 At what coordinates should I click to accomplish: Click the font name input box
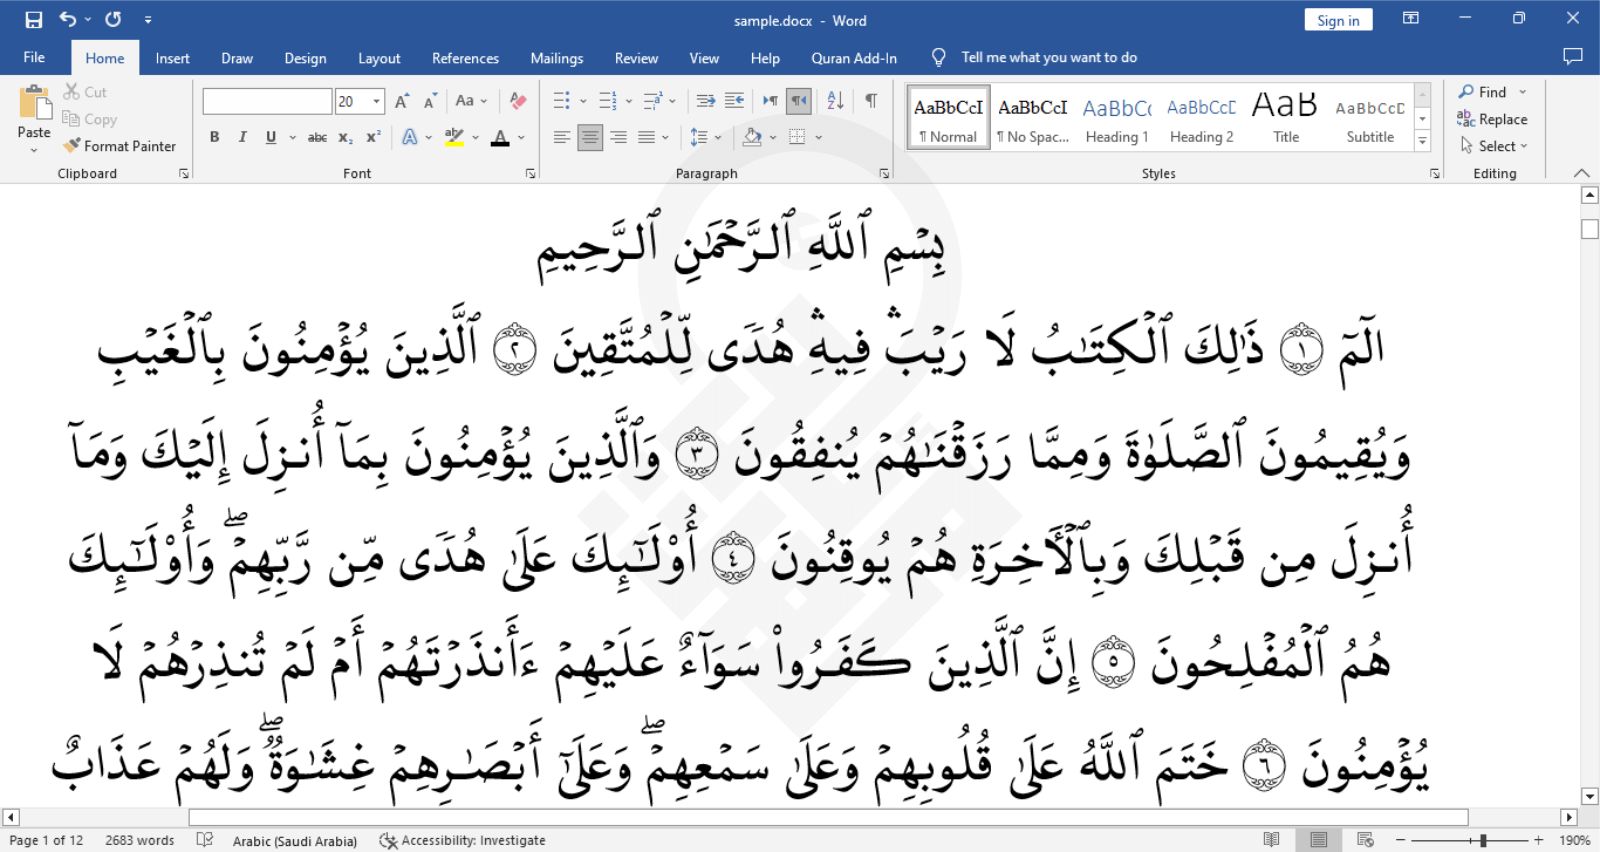(x=267, y=101)
